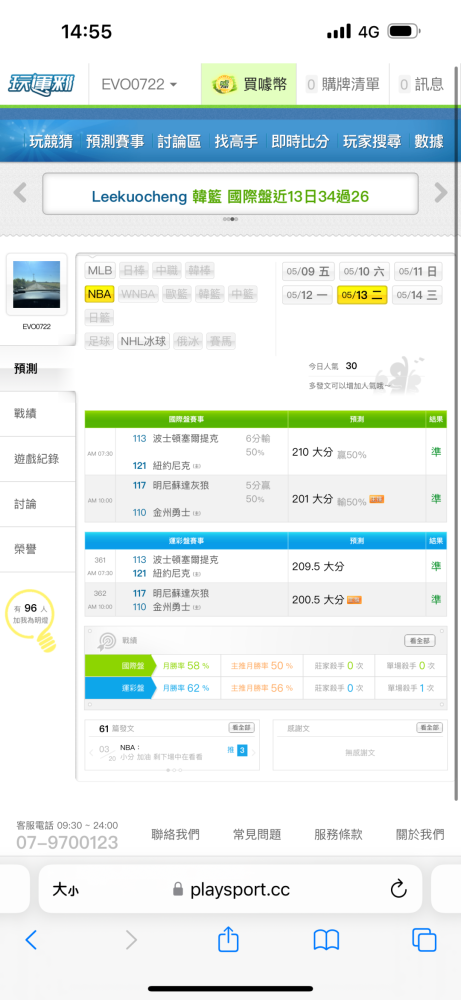The width and height of the screenshot is (461, 1000).
Task: Select green 國際盤 record row label
Action: tap(119, 666)
